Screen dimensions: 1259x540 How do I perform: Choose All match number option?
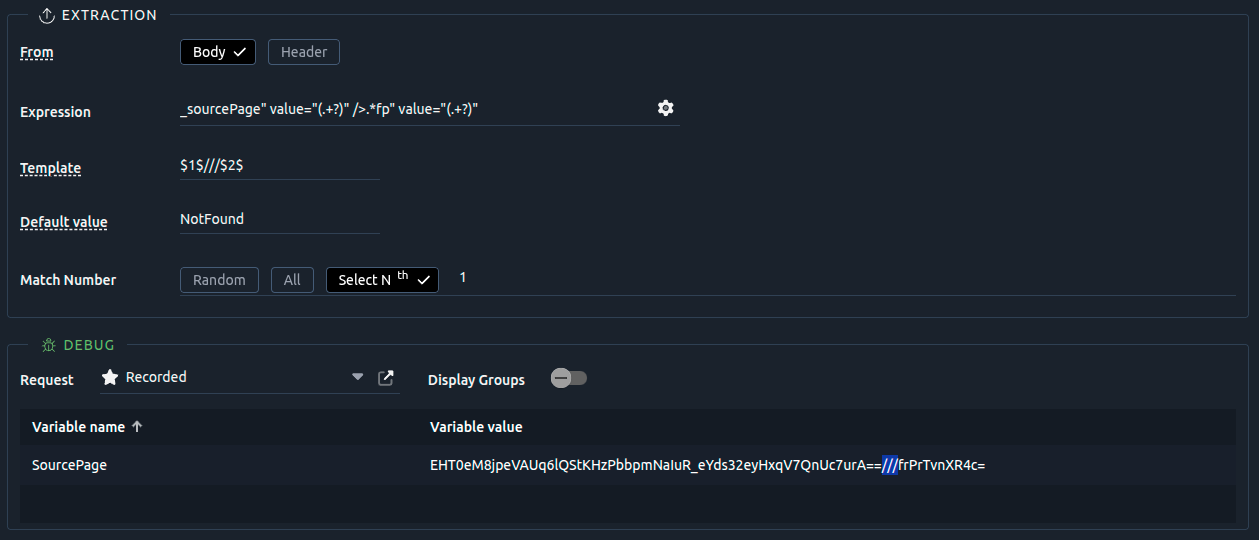[x=292, y=280]
